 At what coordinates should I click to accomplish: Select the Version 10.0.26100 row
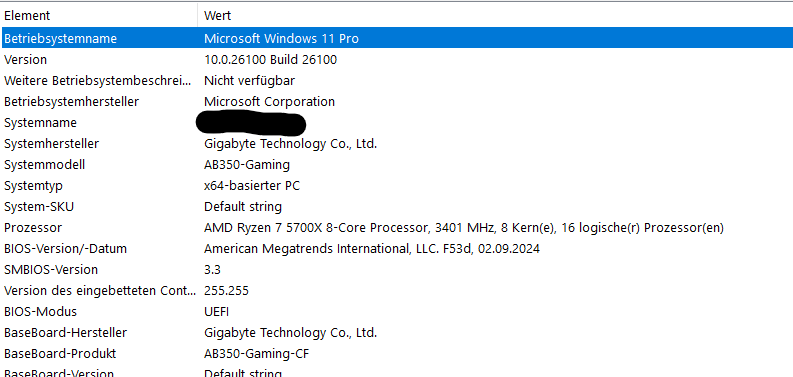[396, 60]
